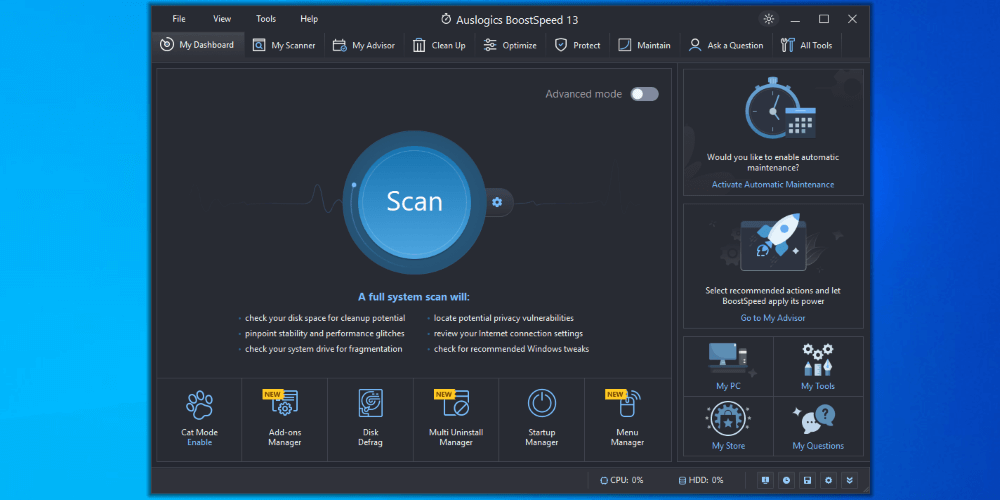Viewport: 1000px width, 500px height.
Task: Toggle Advanced mode switch
Action: point(644,94)
